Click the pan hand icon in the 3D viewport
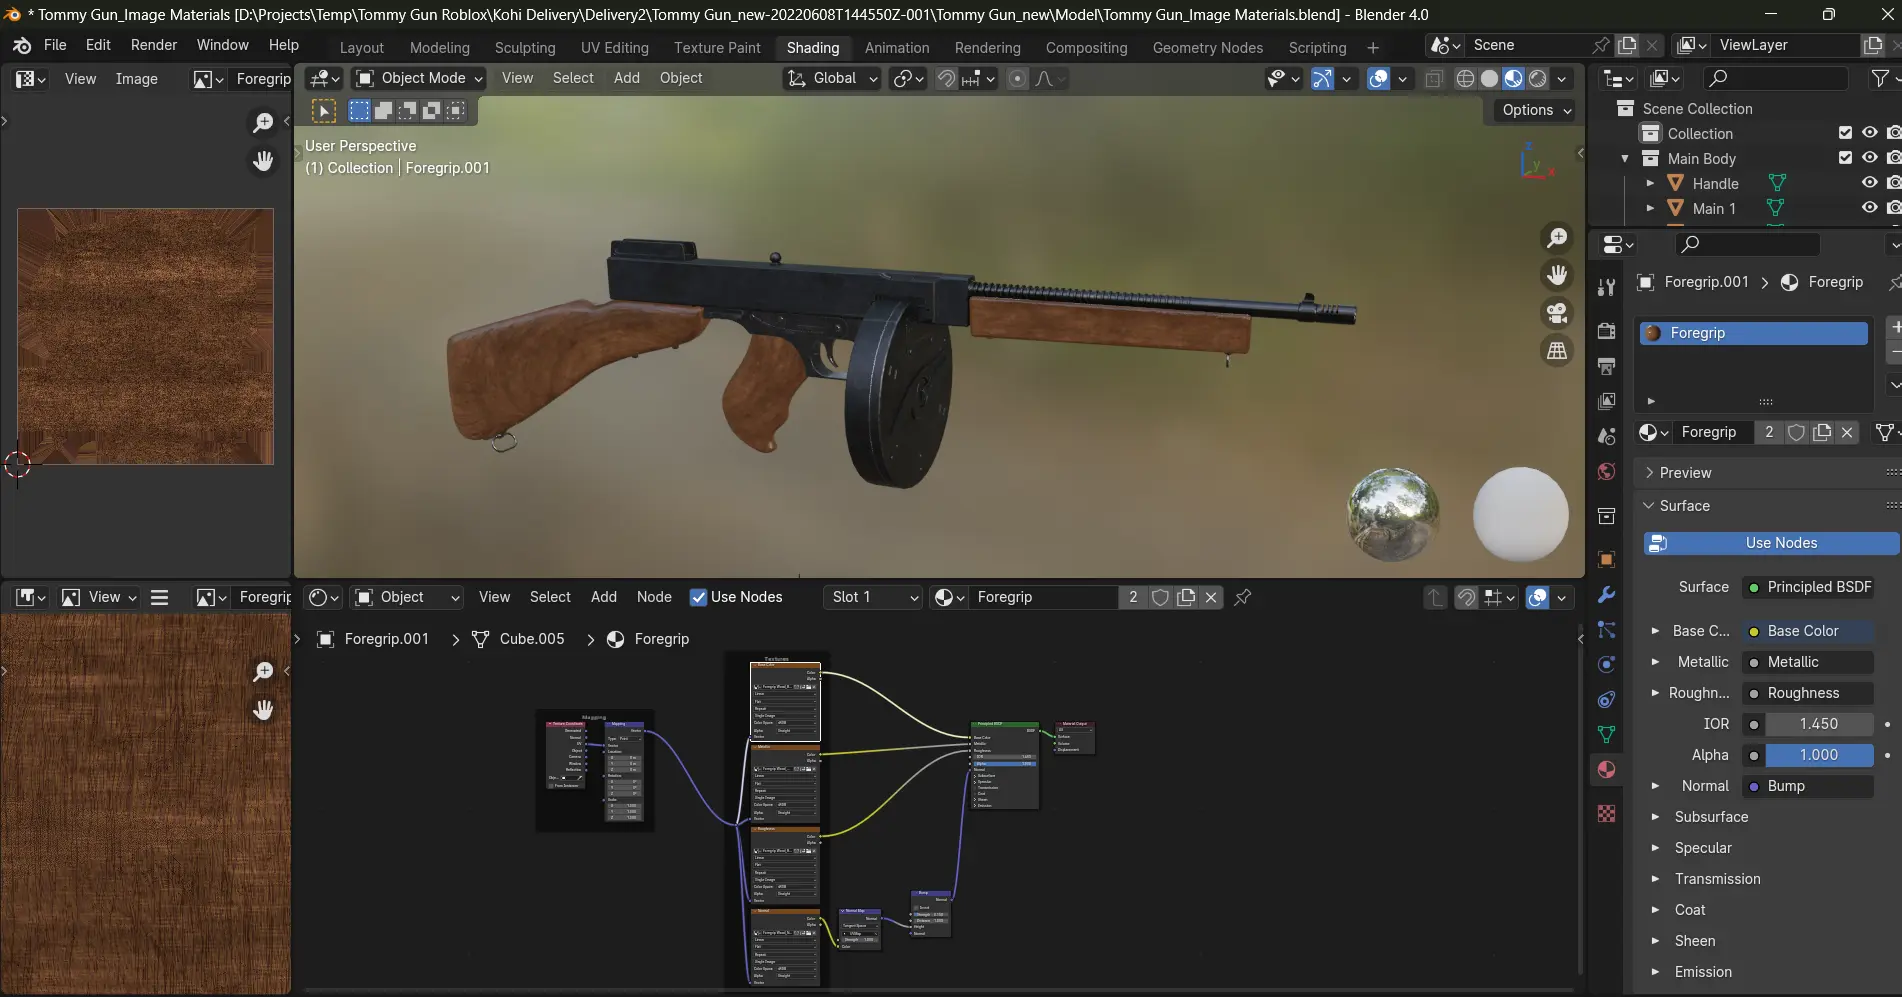 [1557, 275]
